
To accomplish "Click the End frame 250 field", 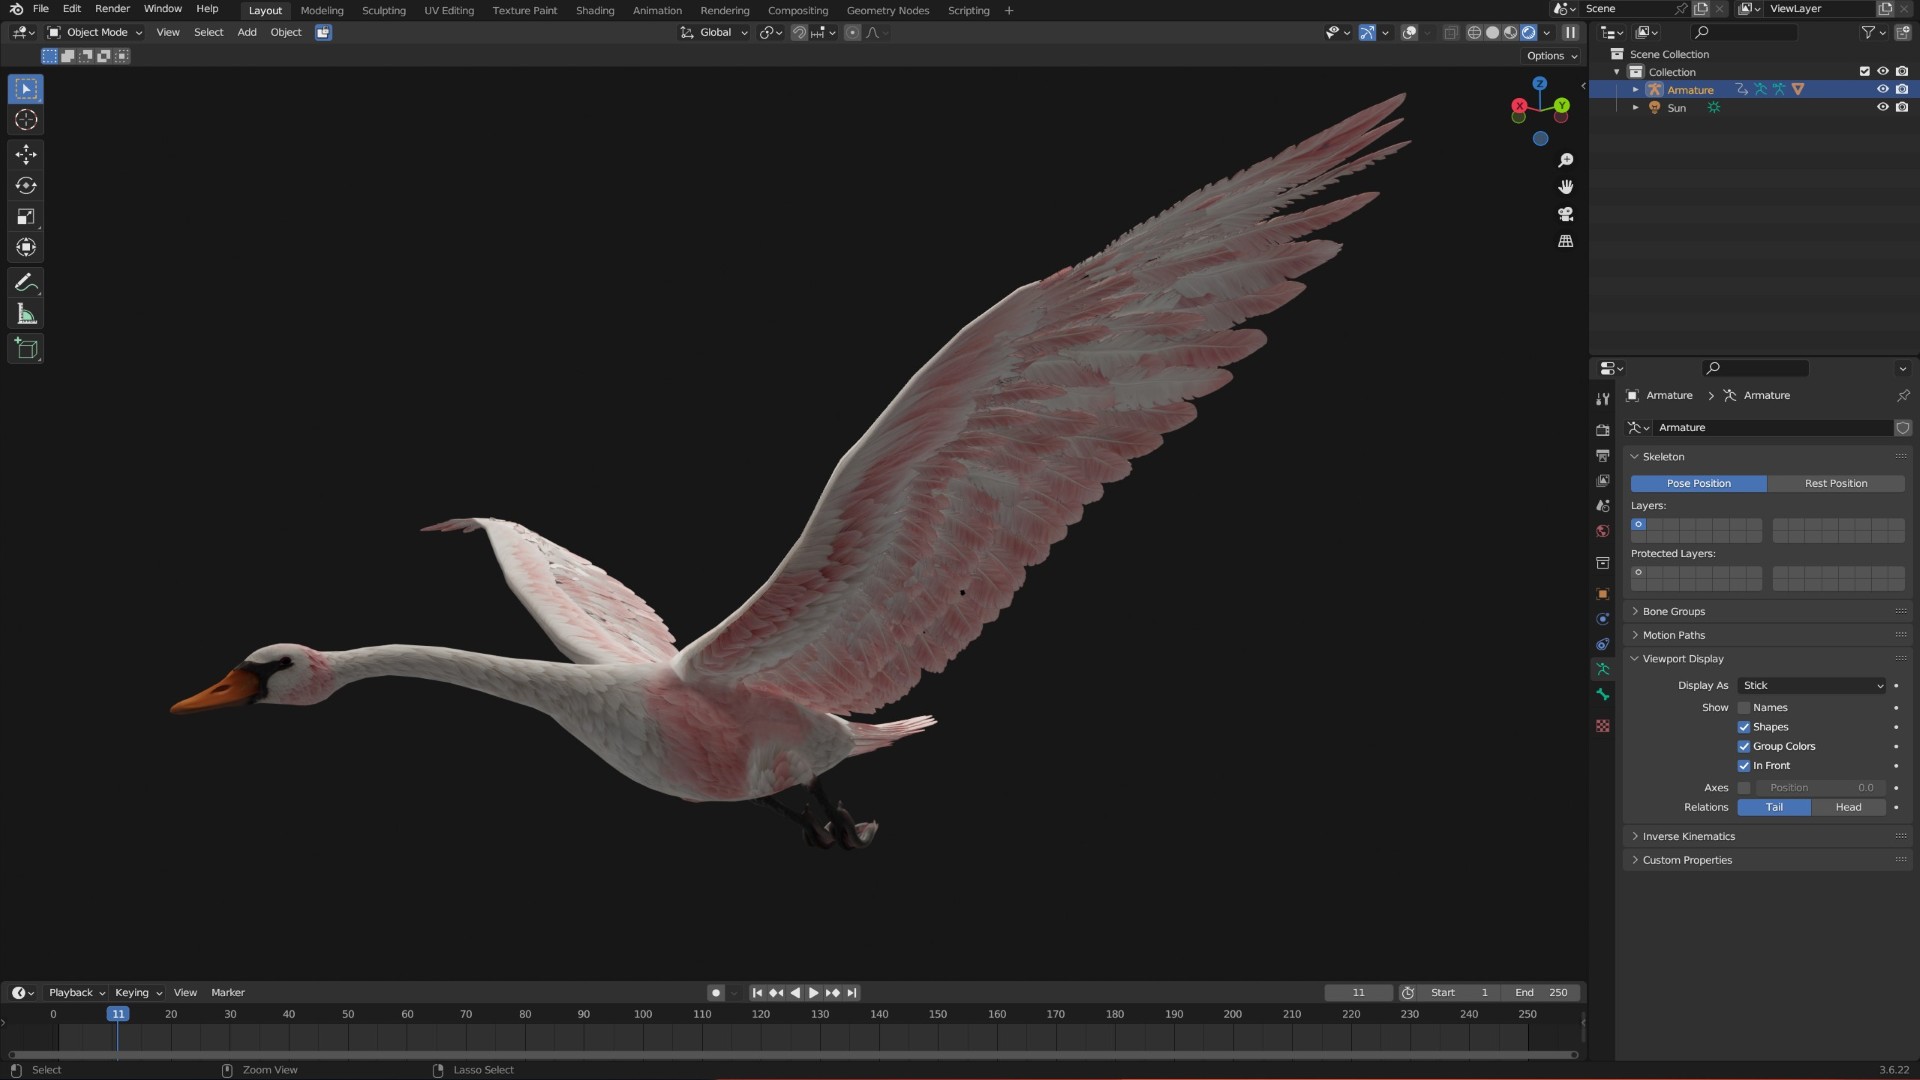I will tap(1541, 993).
